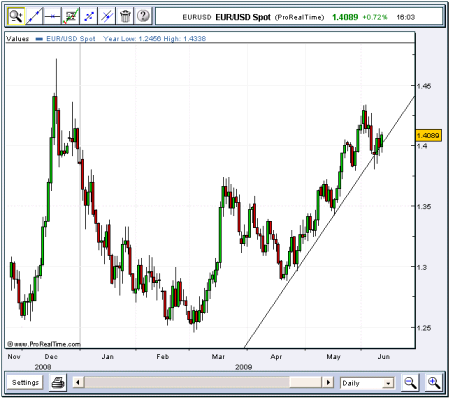Click the EUR/USD Spot legend label
The width and height of the screenshot is (450, 398).
click(71, 39)
